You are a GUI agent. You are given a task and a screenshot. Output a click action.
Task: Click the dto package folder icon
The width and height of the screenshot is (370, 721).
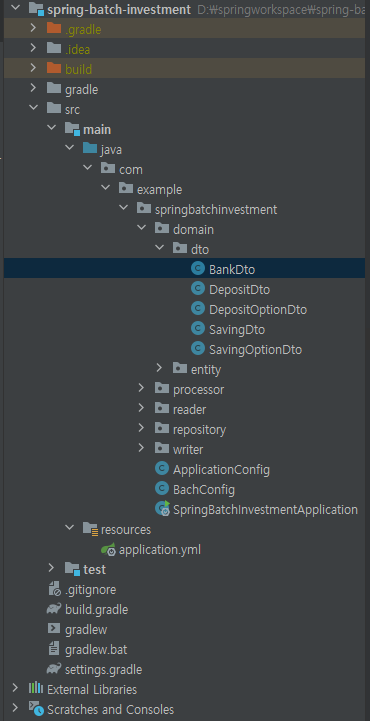point(180,249)
